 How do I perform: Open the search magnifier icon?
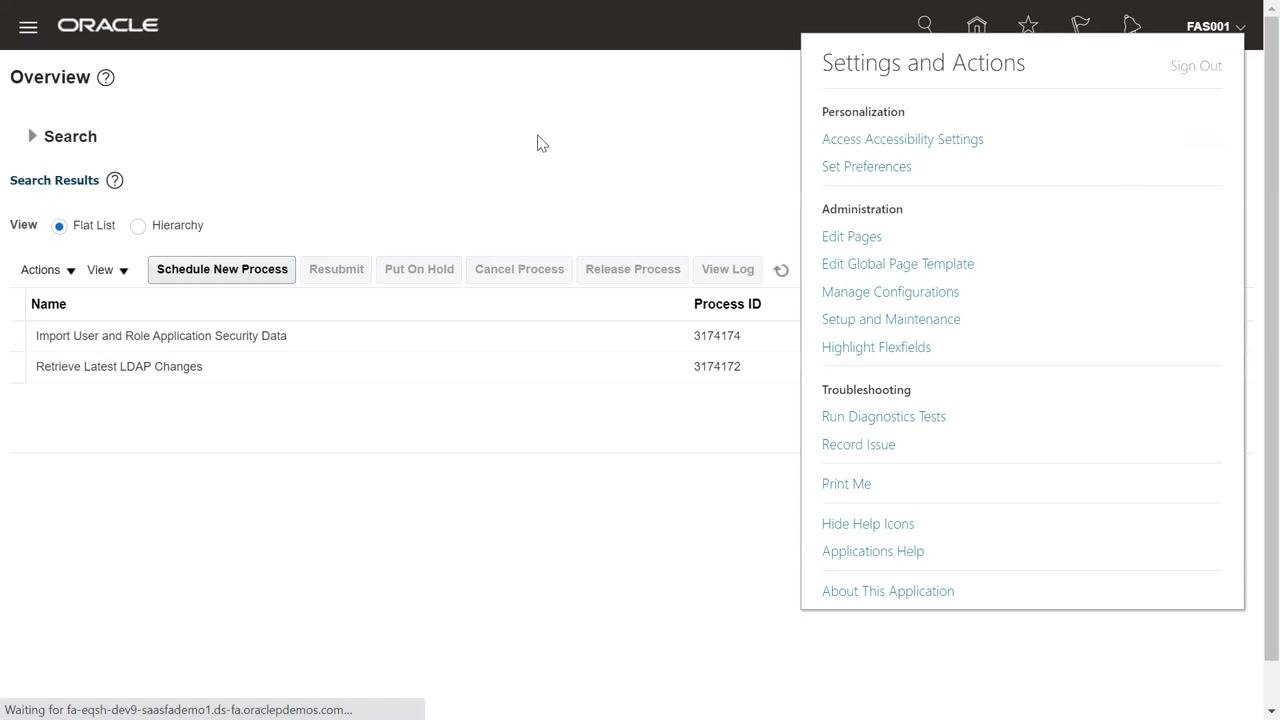[925, 25]
